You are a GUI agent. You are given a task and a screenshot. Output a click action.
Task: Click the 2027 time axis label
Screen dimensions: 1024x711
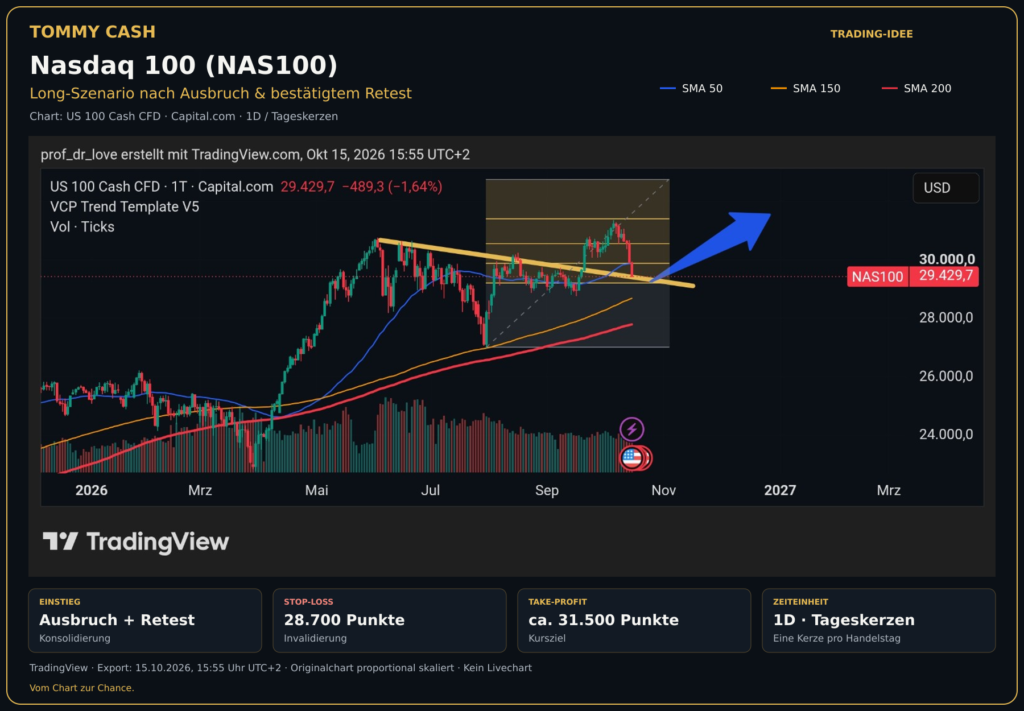tap(780, 490)
